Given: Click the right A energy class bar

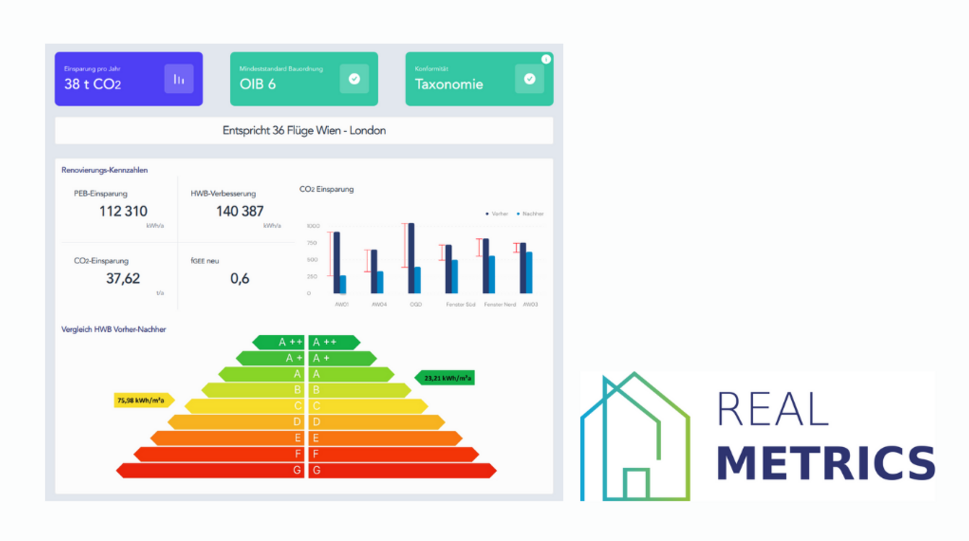Looking at the screenshot, I should point(351,374).
